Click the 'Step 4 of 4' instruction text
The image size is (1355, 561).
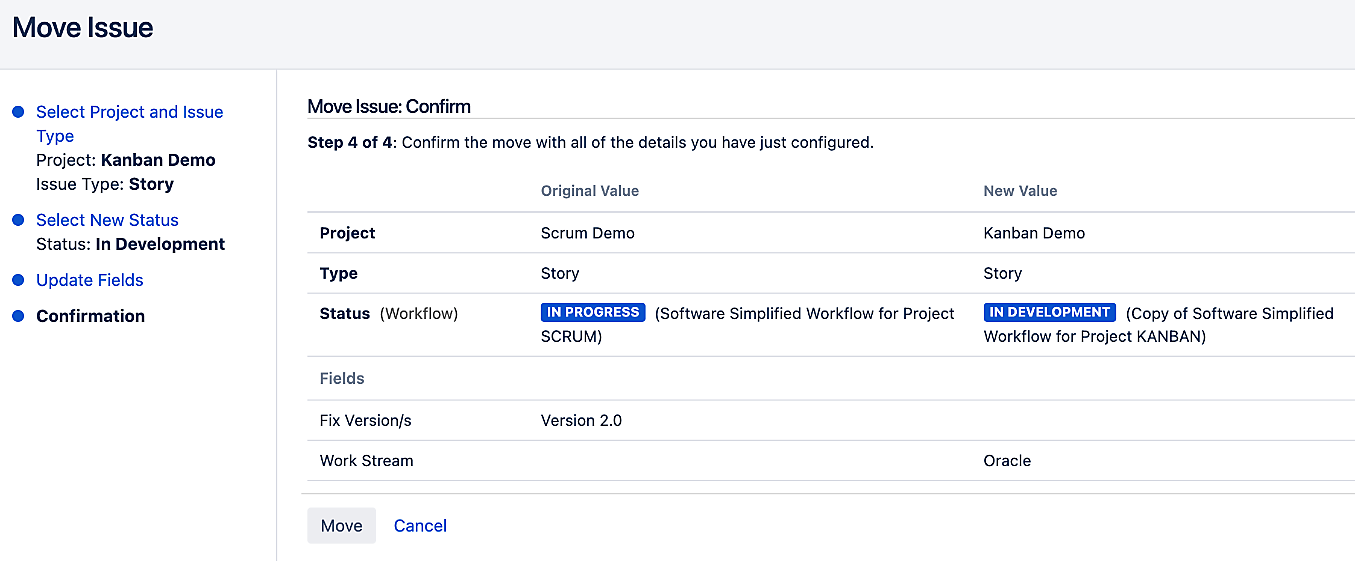[591, 143]
